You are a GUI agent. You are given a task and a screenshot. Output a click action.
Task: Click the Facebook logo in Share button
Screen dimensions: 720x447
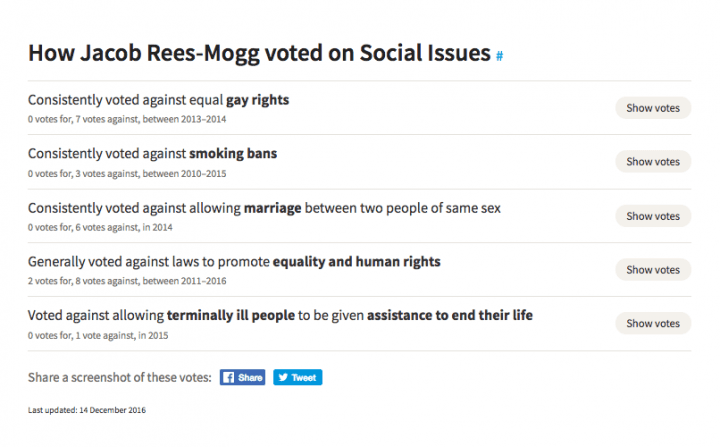click(x=228, y=377)
